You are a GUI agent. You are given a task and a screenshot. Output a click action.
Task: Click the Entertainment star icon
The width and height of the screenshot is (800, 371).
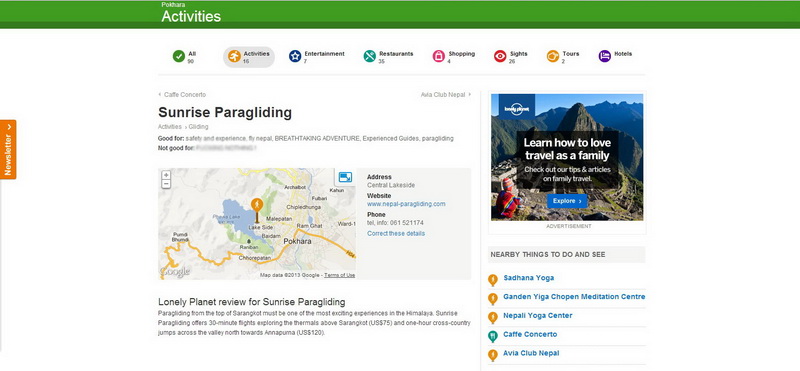(295, 56)
